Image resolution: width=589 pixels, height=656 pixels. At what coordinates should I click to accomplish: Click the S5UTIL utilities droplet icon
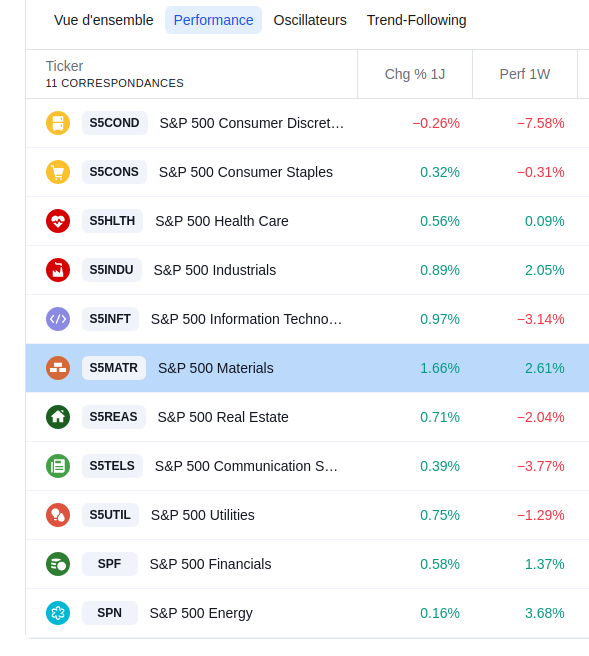click(58, 515)
